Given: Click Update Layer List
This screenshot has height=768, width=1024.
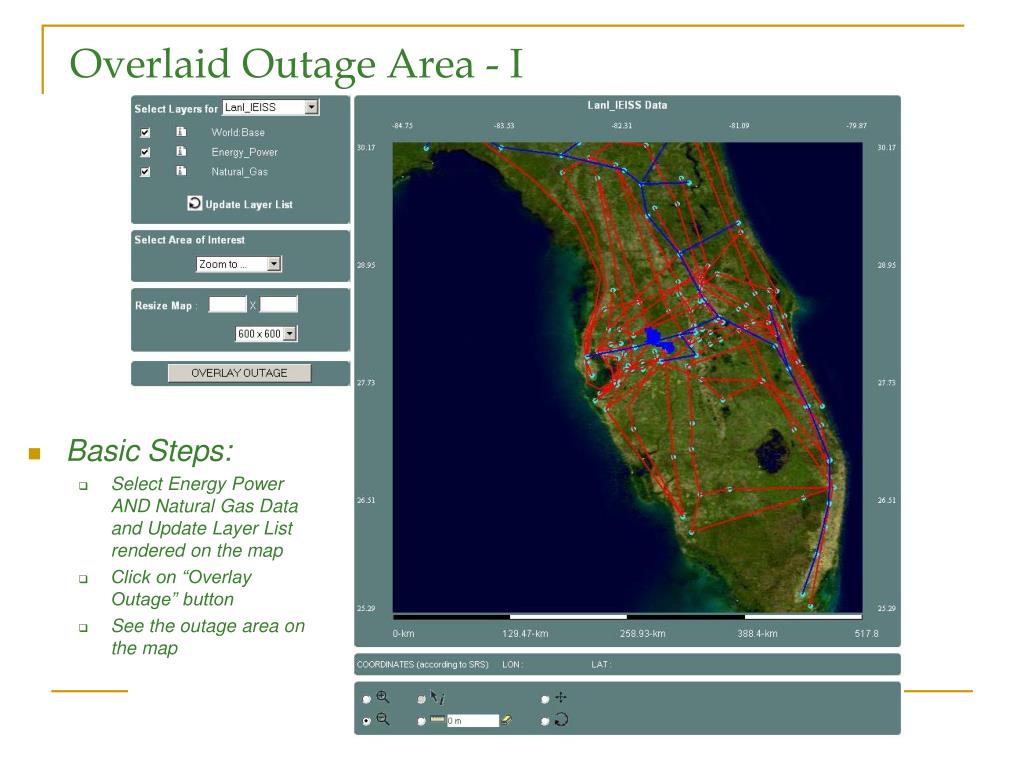Looking at the screenshot, I should (x=240, y=204).
